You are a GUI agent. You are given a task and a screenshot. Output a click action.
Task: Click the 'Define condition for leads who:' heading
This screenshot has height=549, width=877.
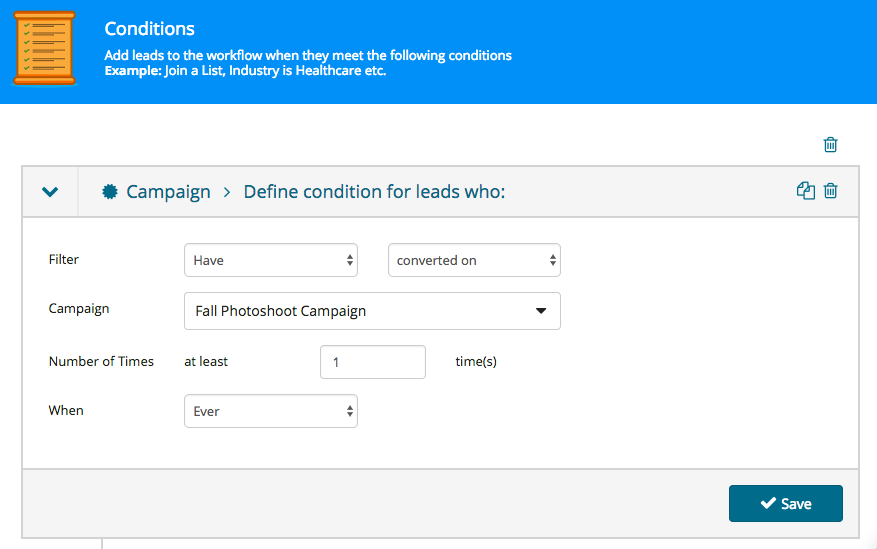click(x=374, y=192)
